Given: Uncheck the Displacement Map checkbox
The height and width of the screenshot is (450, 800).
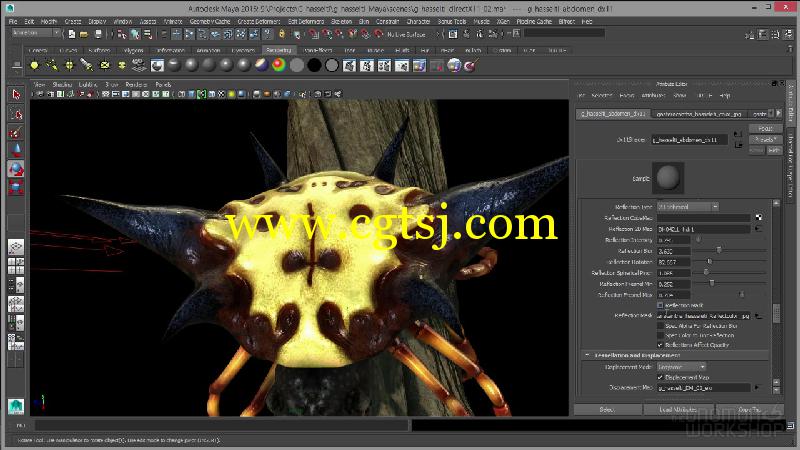Looking at the screenshot, I should coord(660,378).
